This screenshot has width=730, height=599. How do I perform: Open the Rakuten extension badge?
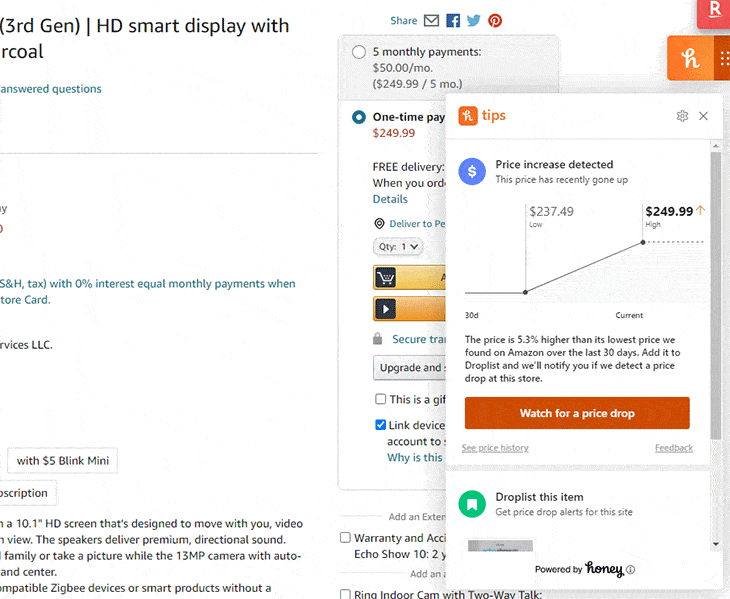click(714, 13)
